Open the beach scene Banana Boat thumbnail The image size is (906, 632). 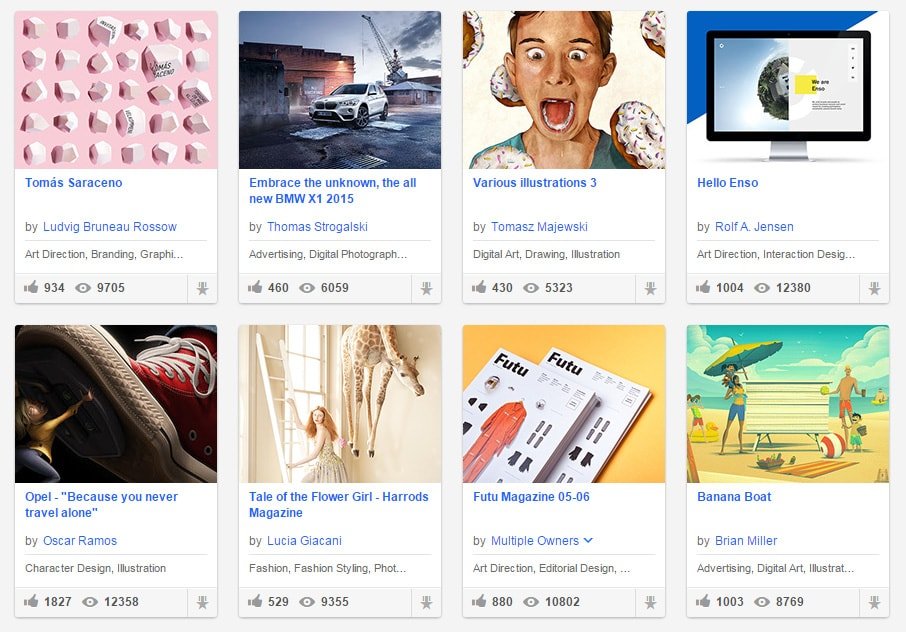(x=788, y=404)
